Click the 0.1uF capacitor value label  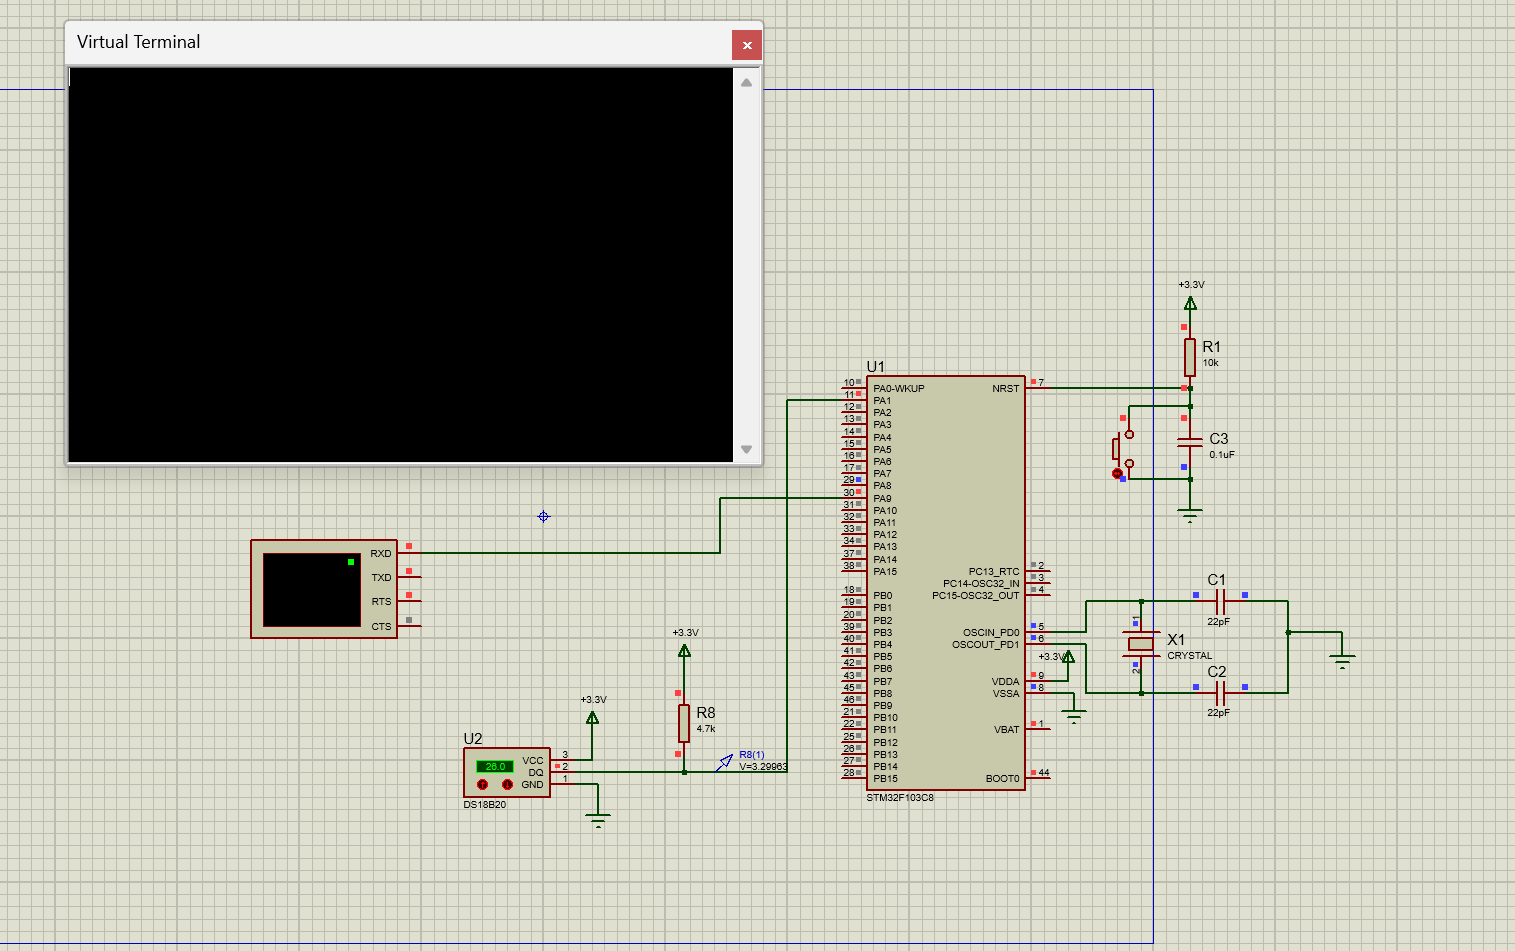1222,454
